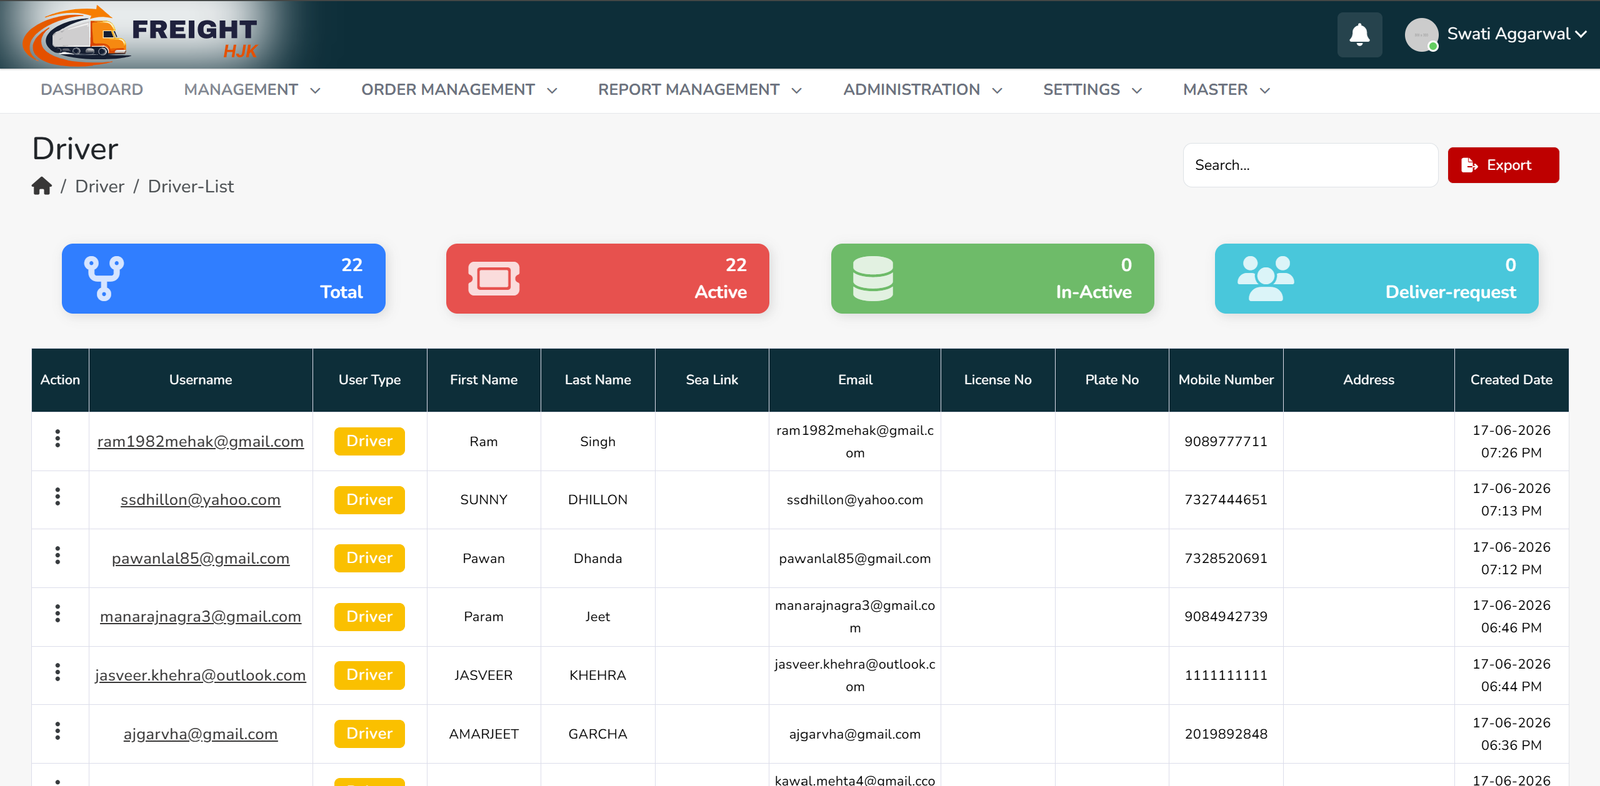Click the Address column header

point(1369,380)
